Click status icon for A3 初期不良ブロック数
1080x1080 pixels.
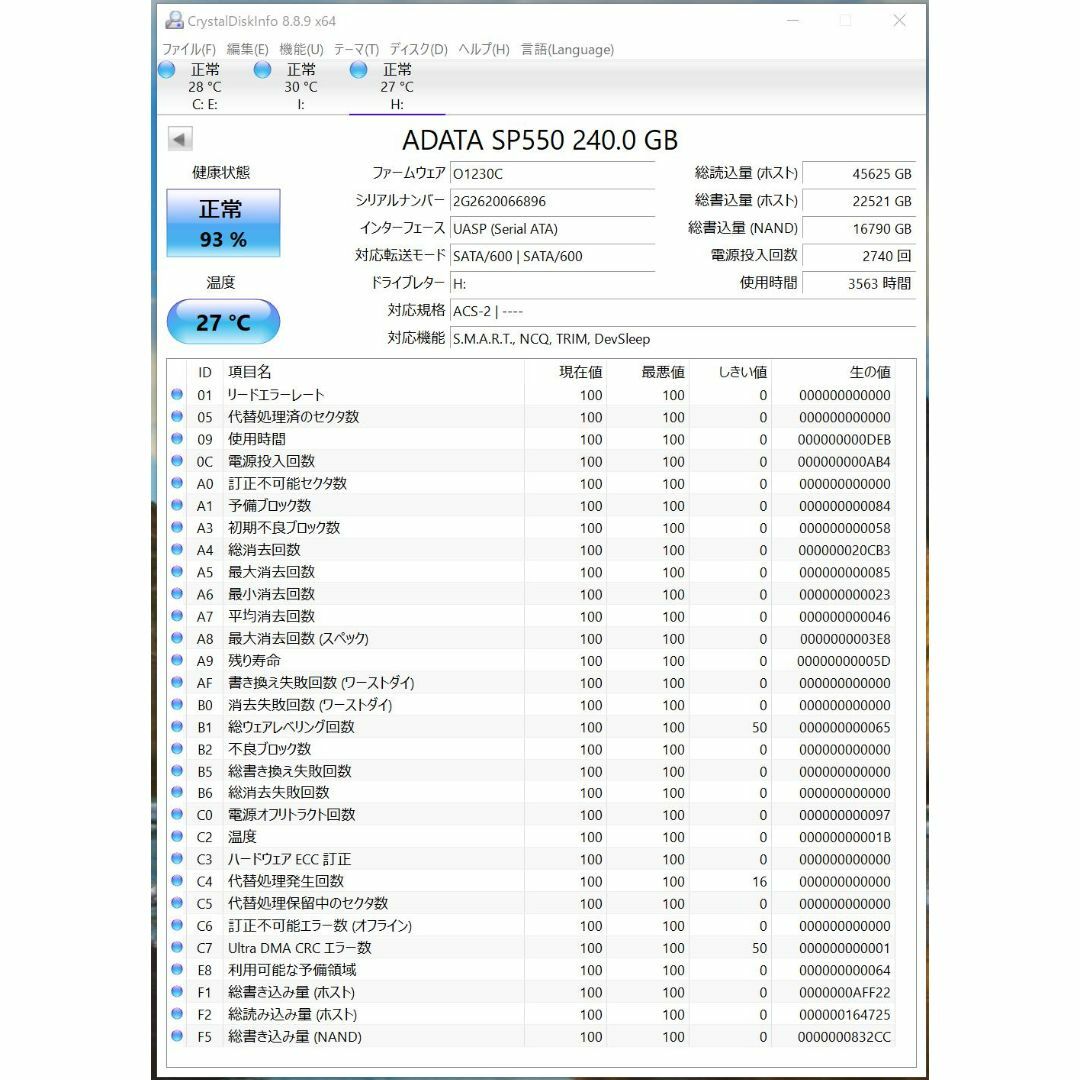point(177,528)
